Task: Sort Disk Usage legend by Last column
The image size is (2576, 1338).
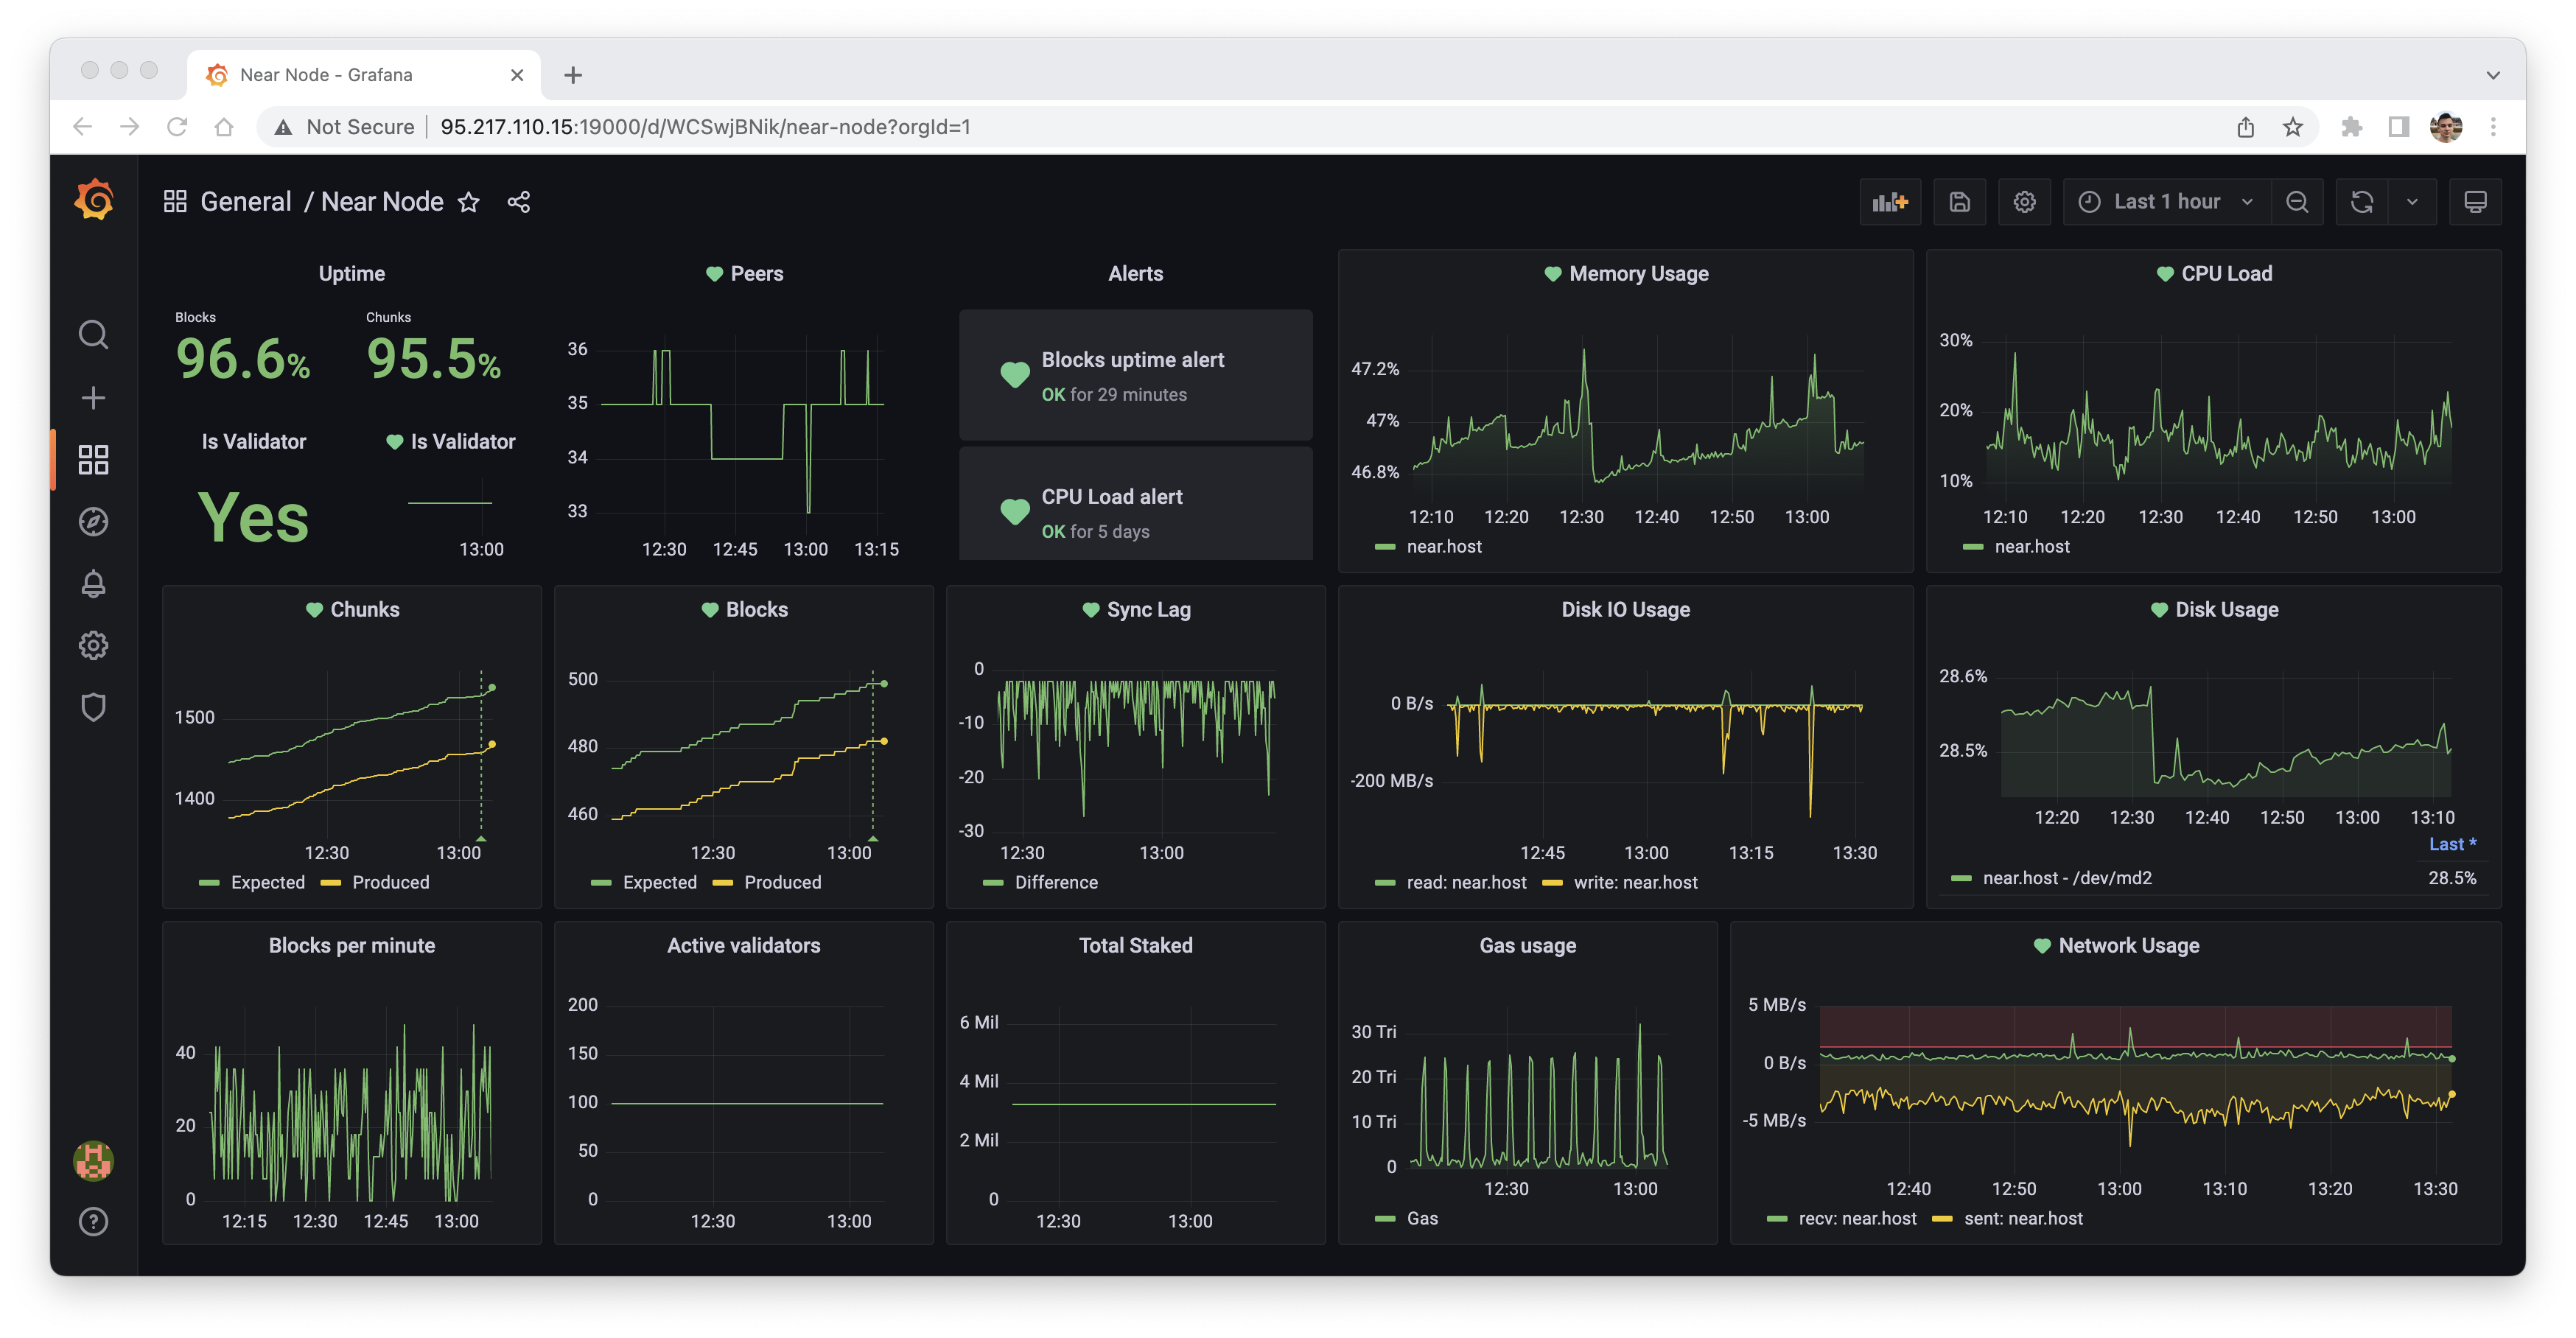Action: (x=2452, y=845)
